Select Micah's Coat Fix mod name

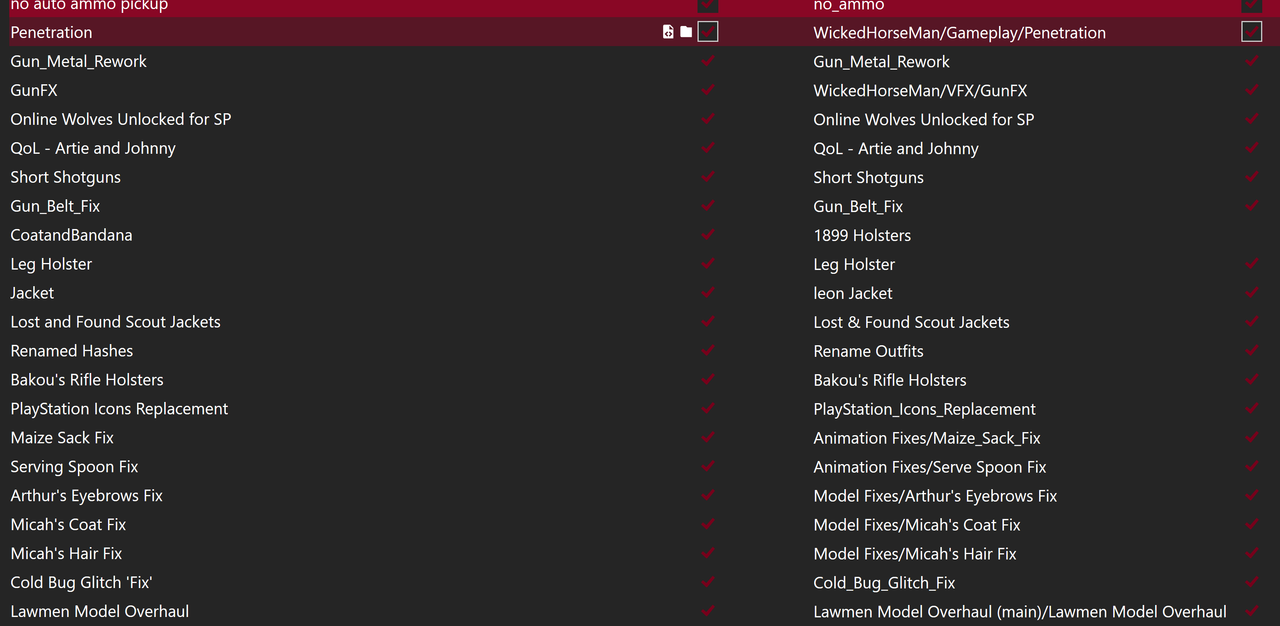[x=68, y=525]
